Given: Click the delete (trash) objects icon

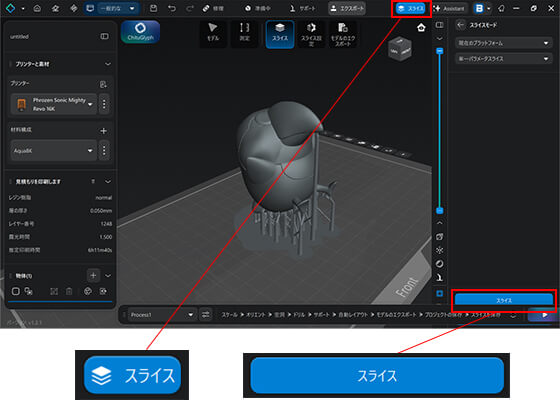Looking at the screenshot, I should coord(69,291).
